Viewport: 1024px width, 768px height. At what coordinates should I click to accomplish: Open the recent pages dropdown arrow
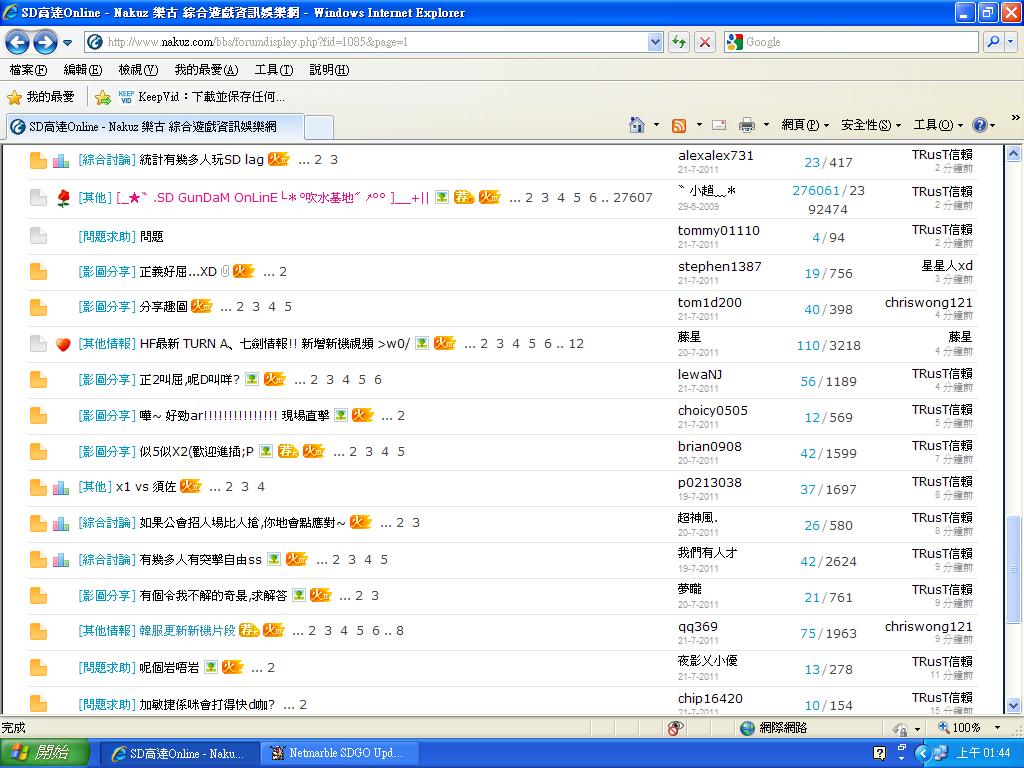click(x=67, y=43)
